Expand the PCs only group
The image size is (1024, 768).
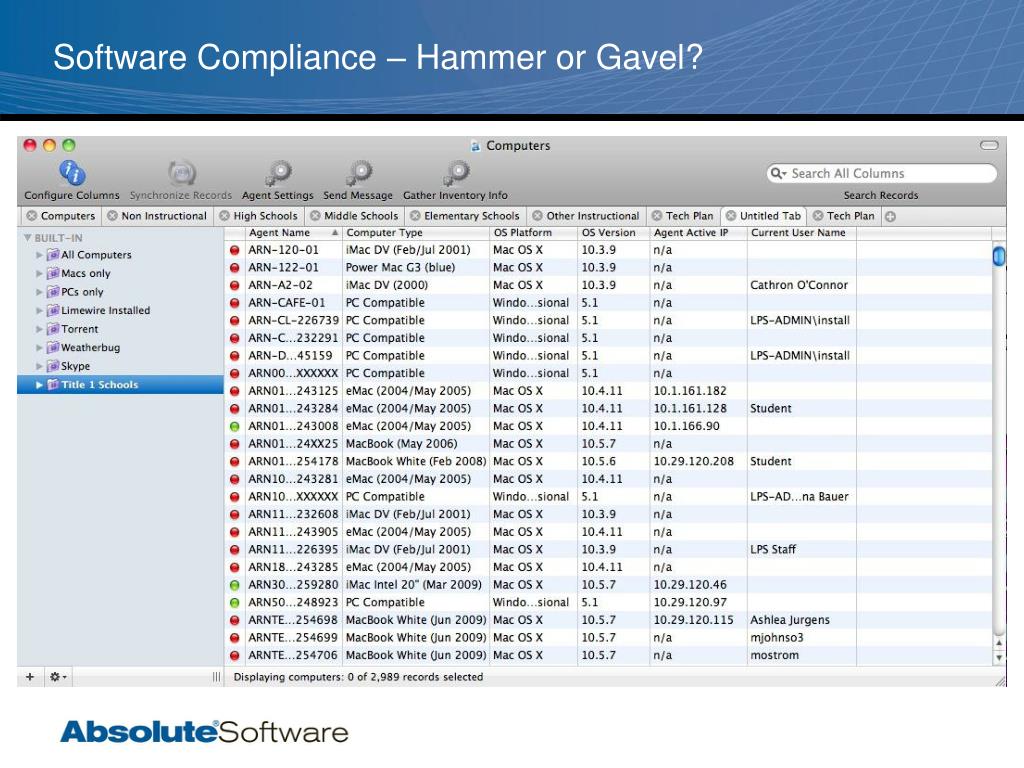(39, 292)
